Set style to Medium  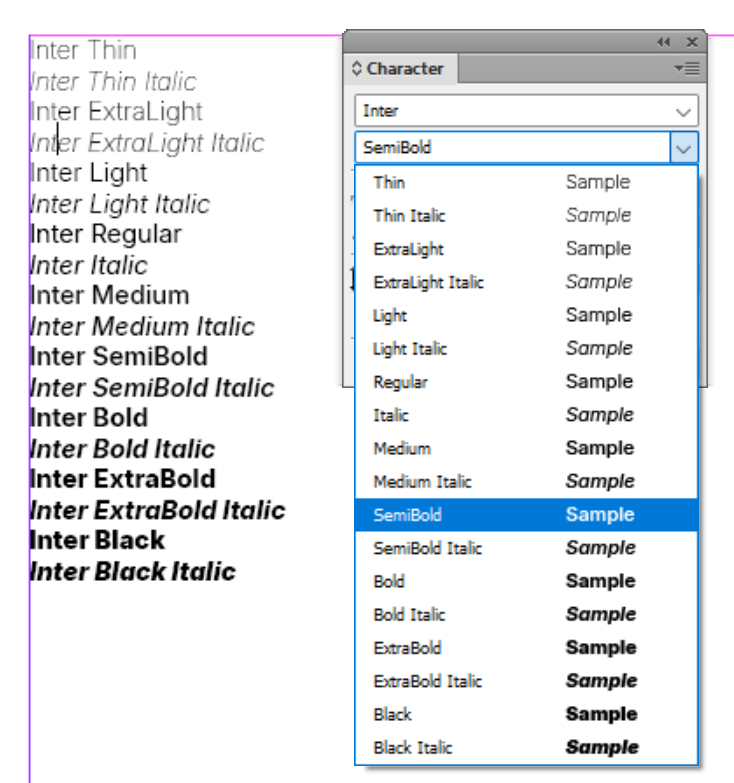pos(526,448)
